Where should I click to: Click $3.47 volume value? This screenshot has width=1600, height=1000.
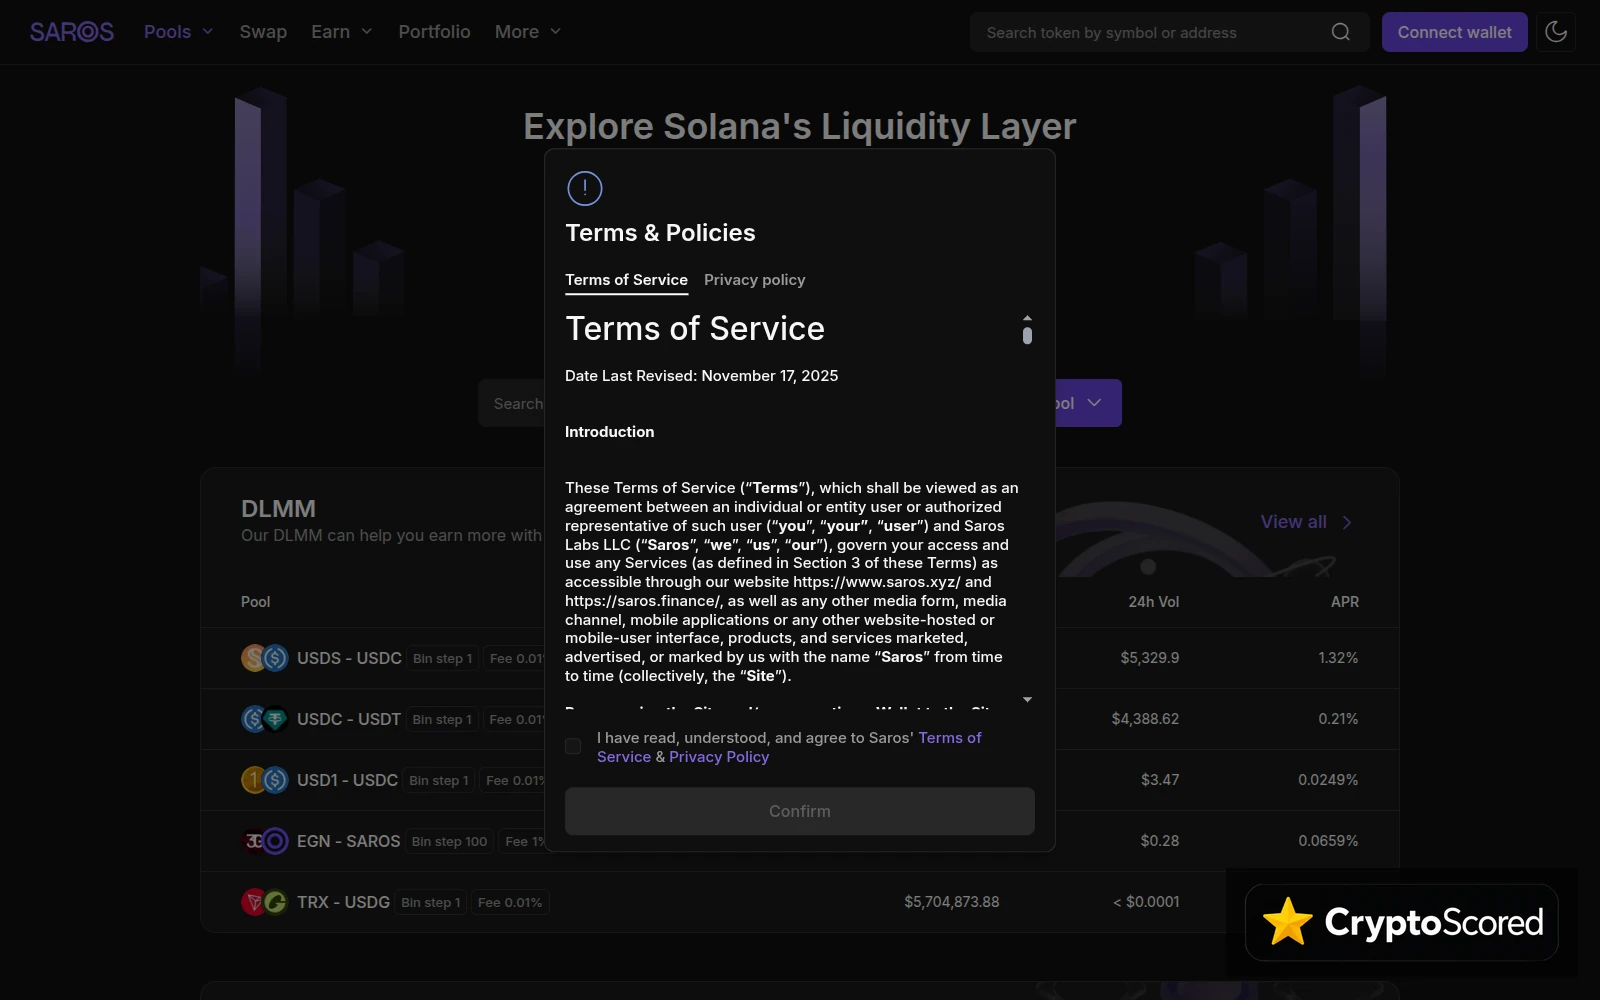coord(1160,780)
